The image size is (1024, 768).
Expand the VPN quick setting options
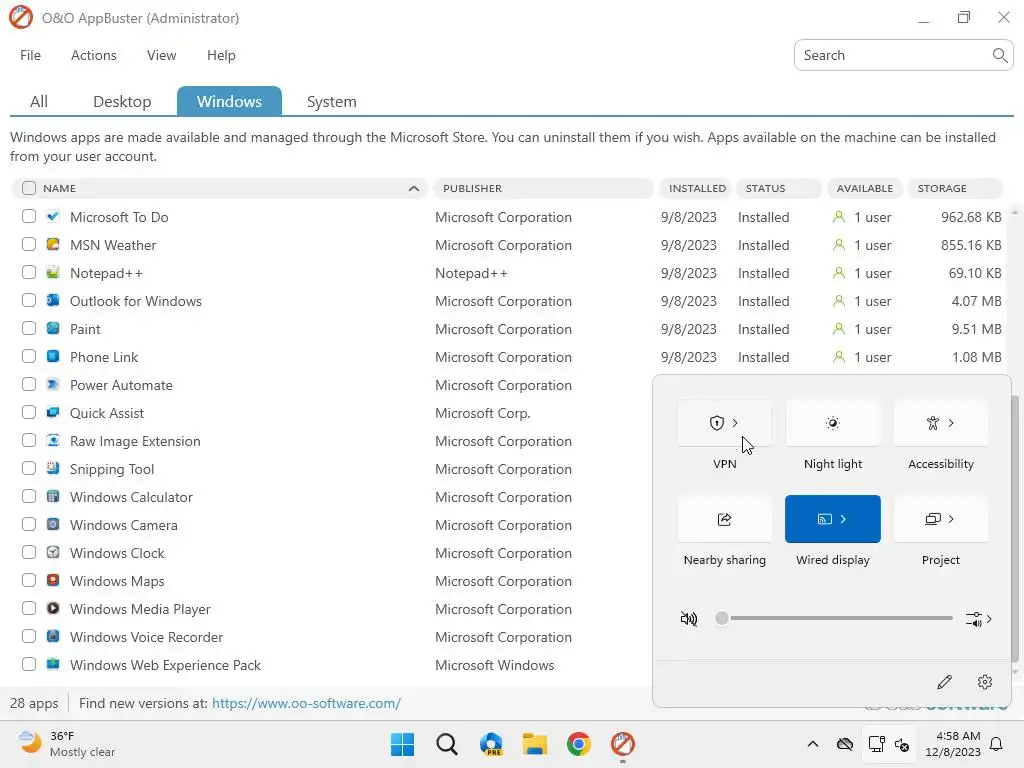(736, 423)
